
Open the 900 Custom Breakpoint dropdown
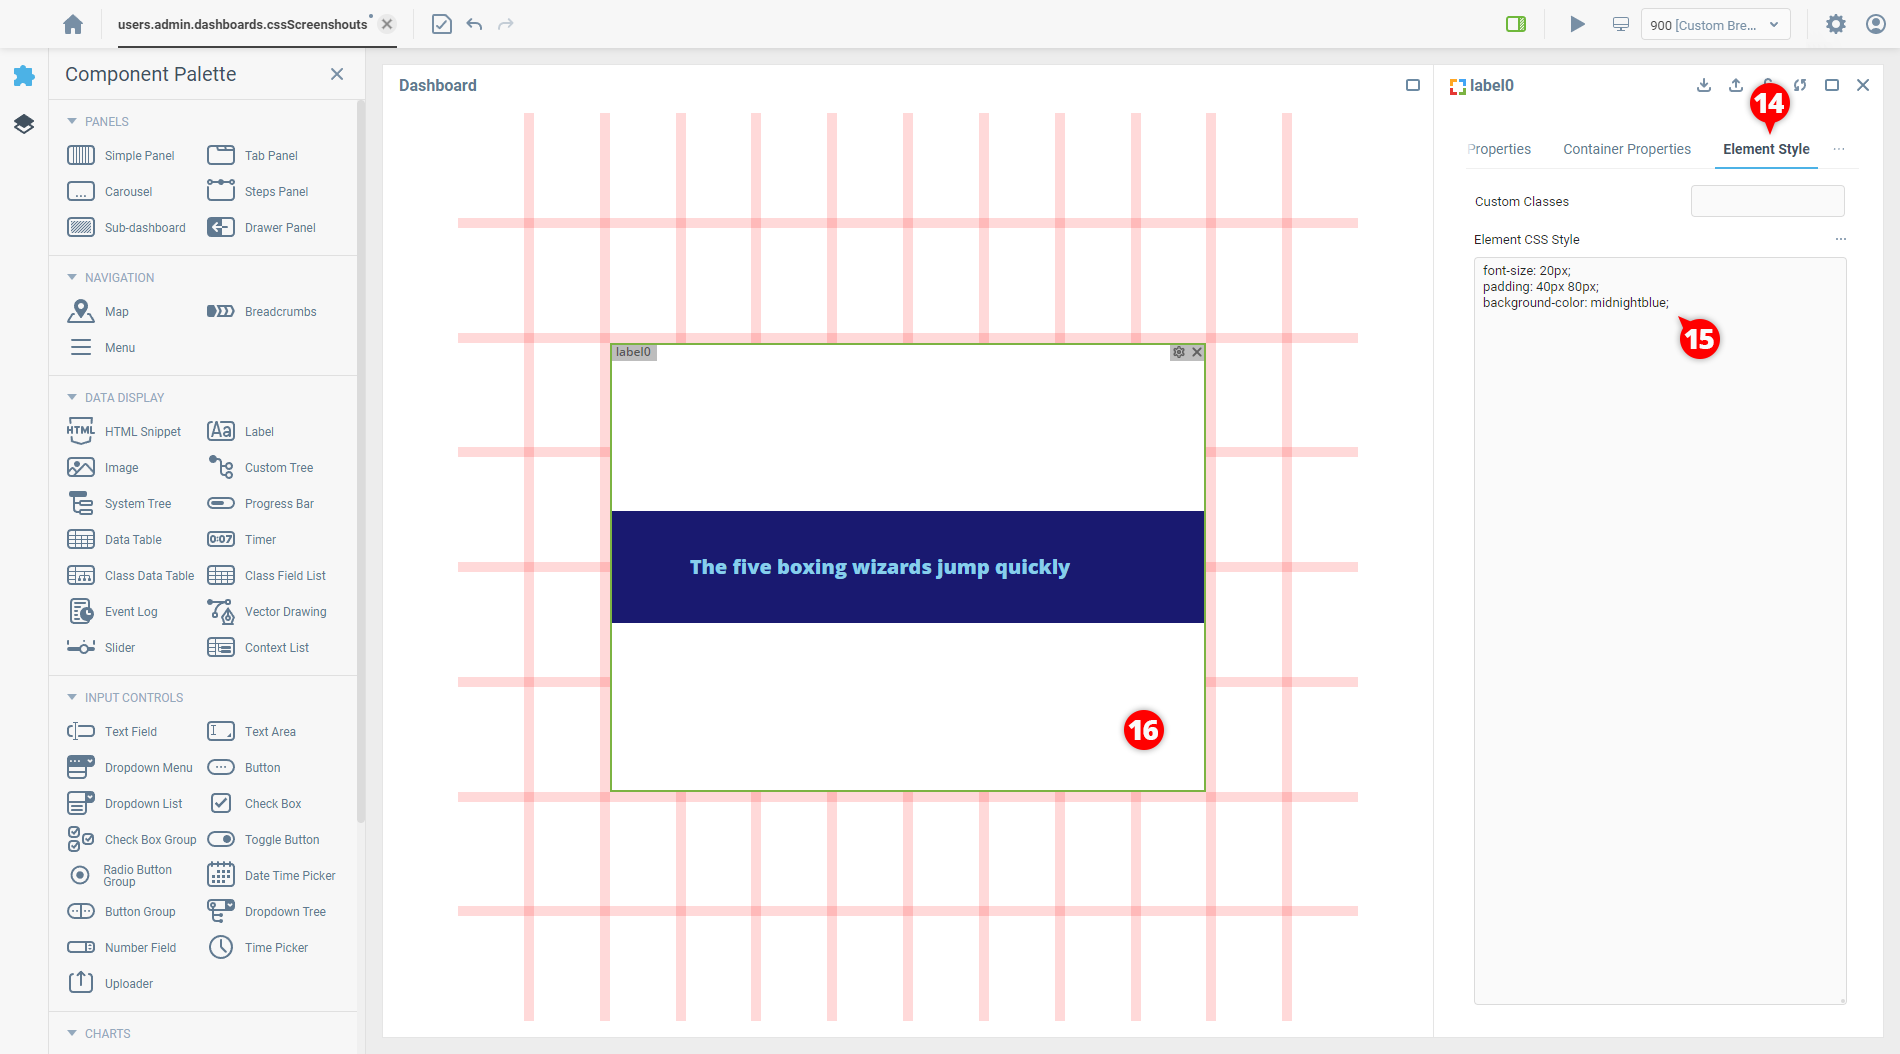[1714, 25]
